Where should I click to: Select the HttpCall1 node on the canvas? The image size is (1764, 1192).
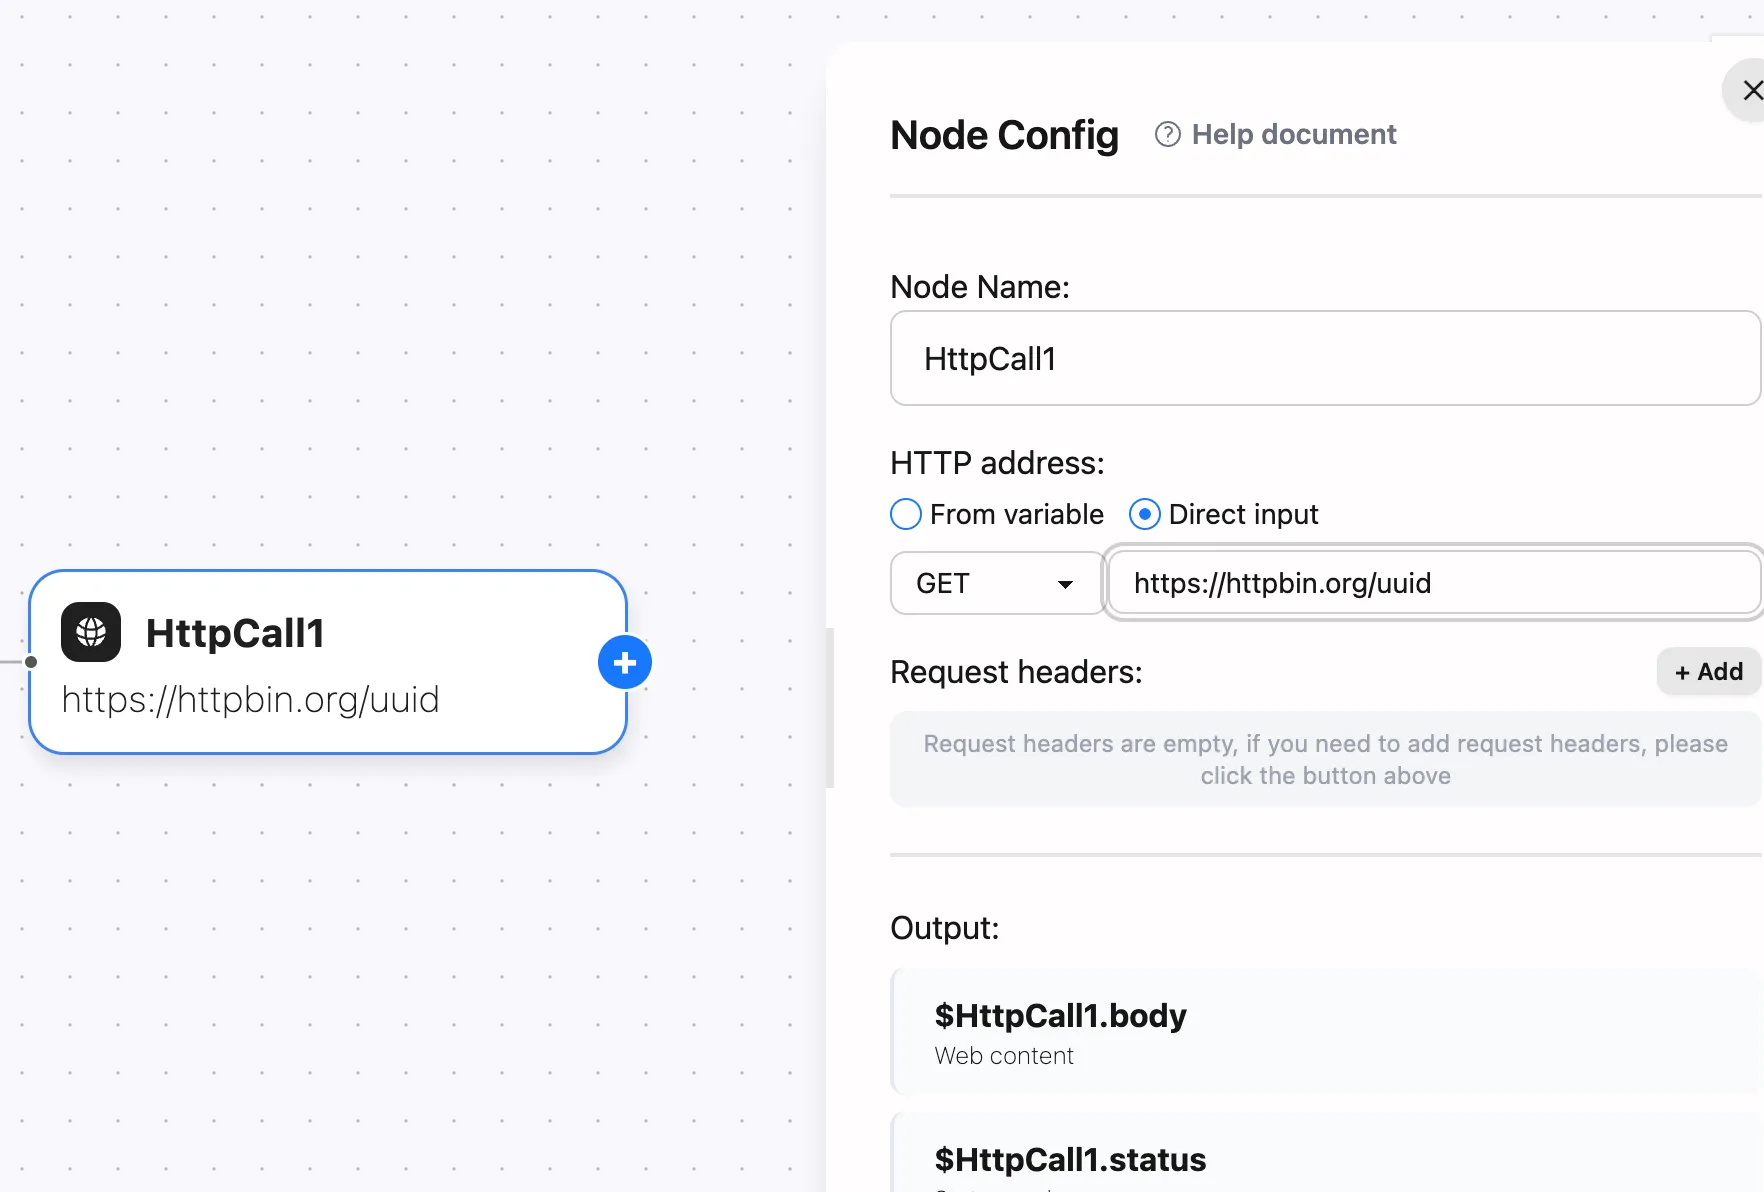pyautogui.click(x=328, y=662)
